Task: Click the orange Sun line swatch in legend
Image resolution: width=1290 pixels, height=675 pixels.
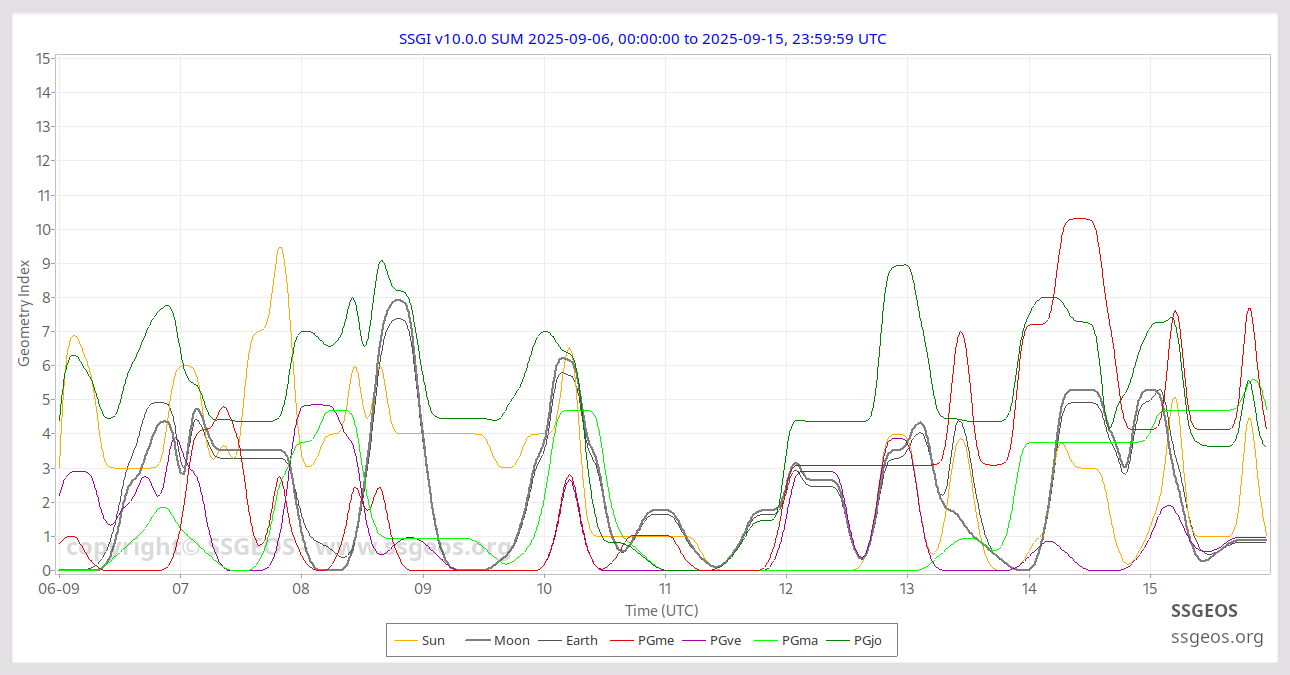Action: [x=406, y=640]
